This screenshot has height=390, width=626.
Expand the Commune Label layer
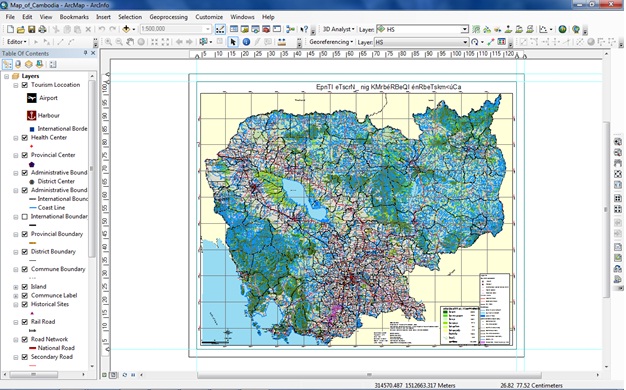click(16, 296)
